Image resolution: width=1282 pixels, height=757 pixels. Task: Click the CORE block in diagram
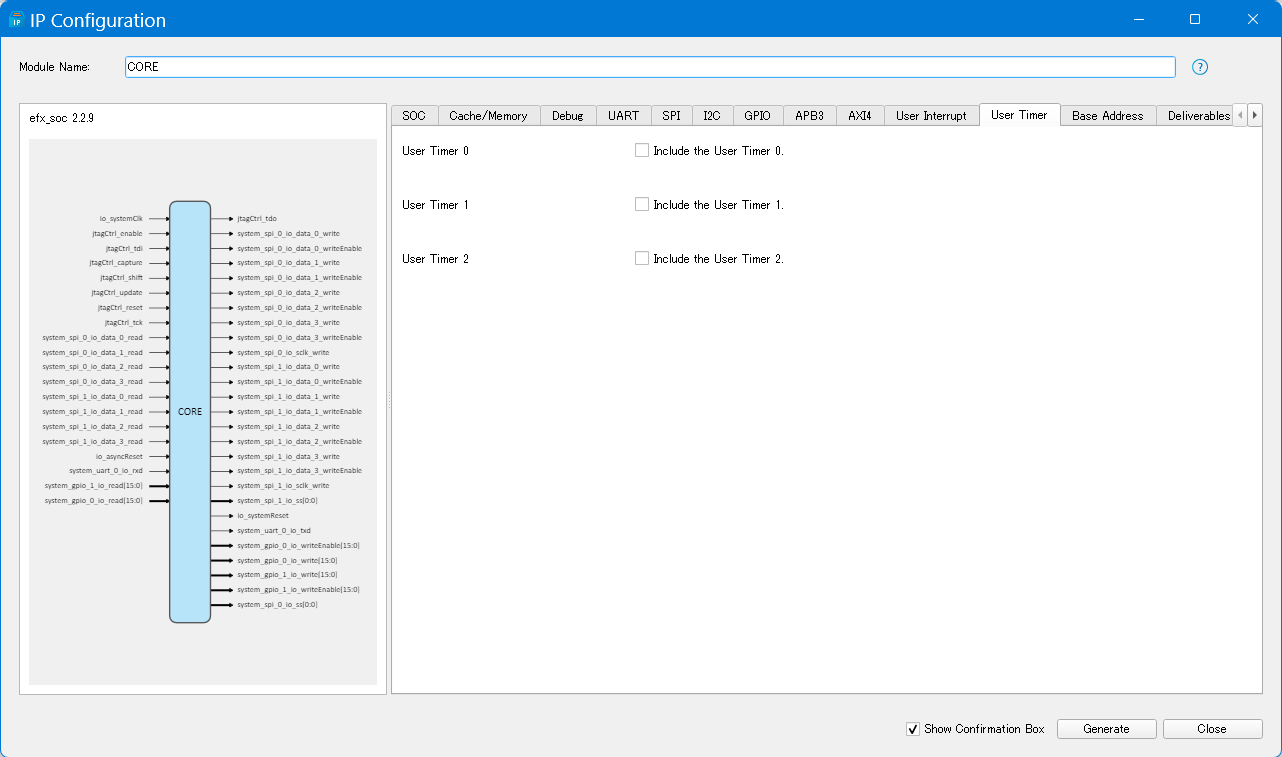tap(190, 411)
